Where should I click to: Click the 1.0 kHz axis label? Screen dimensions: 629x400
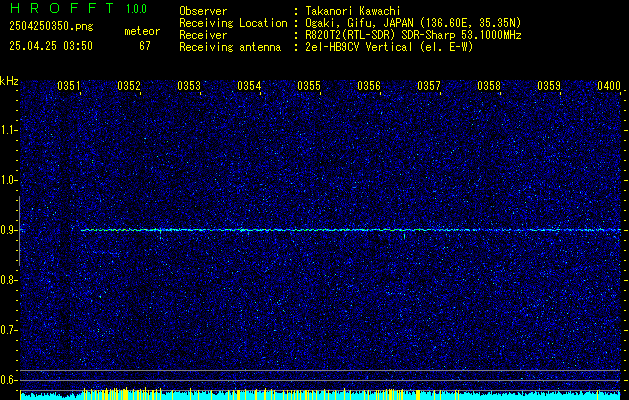(8, 180)
